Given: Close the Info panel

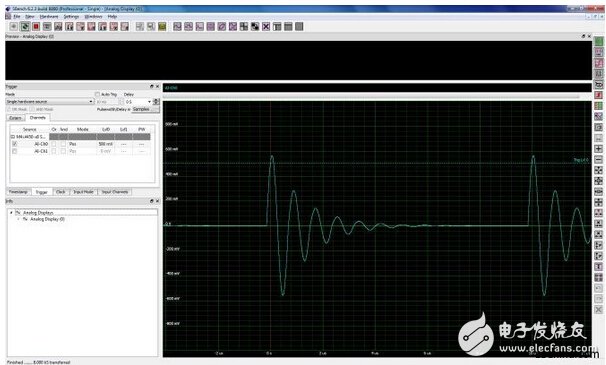Looking at the screenshot, I should [x=157, y=201].
